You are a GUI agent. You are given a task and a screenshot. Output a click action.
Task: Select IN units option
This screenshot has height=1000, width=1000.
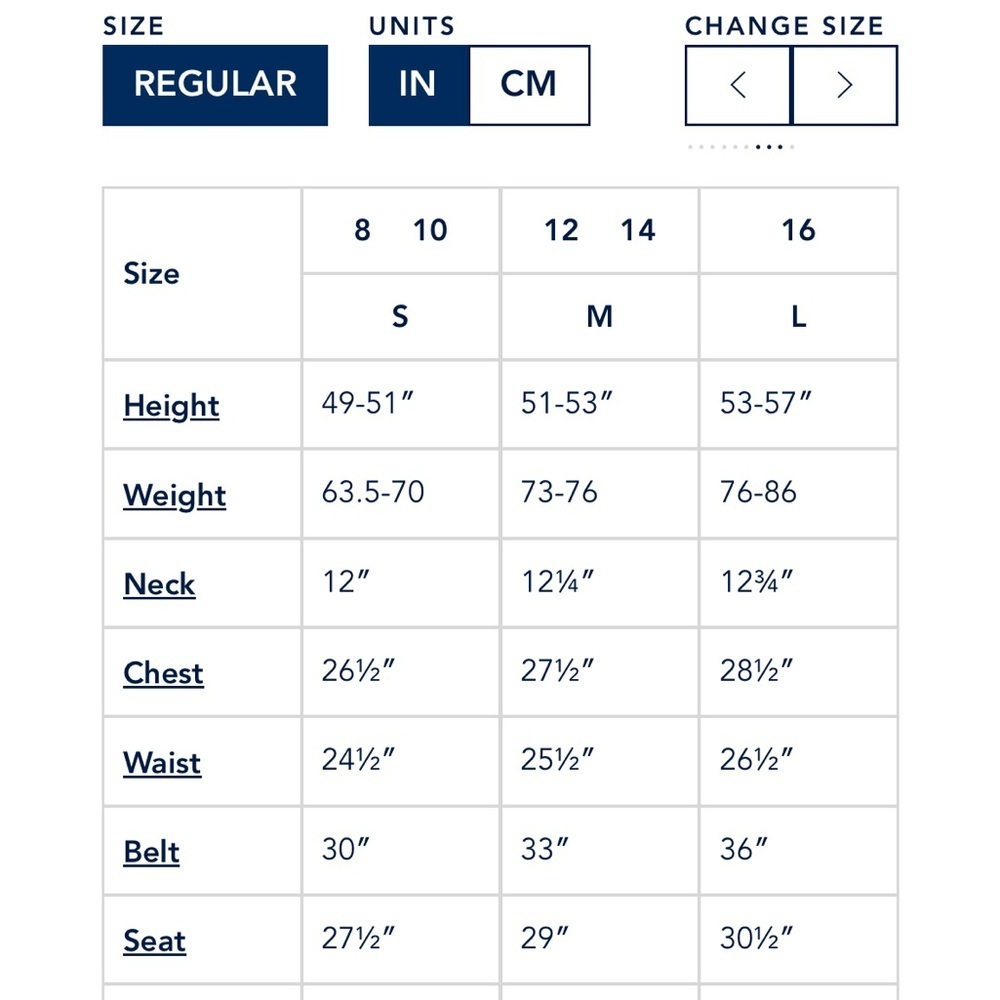point(418,85)
